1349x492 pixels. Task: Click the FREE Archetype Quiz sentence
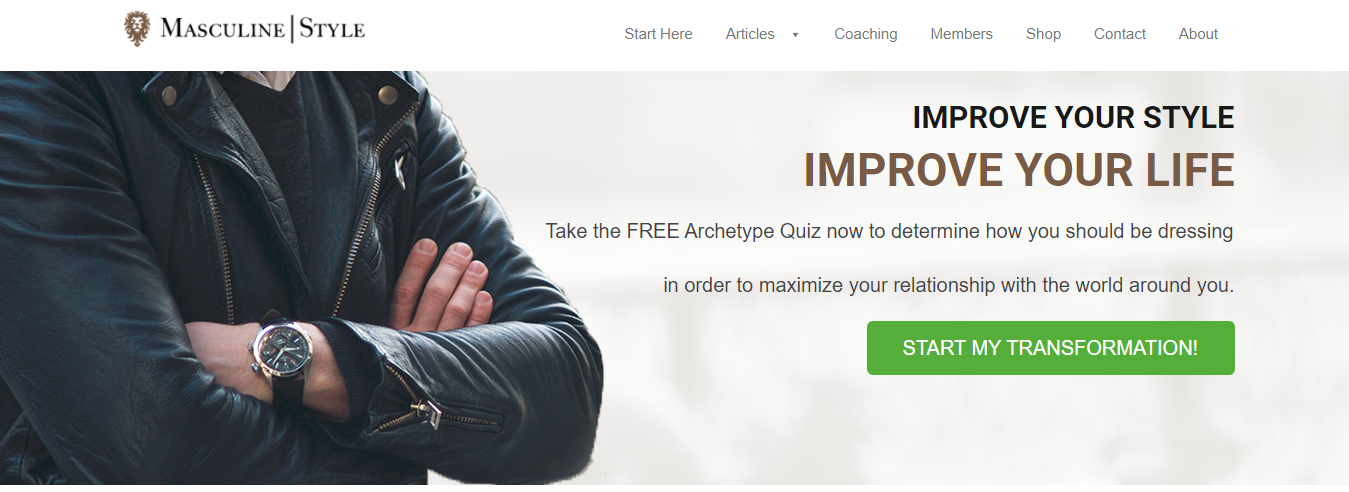tap(889, 232)
